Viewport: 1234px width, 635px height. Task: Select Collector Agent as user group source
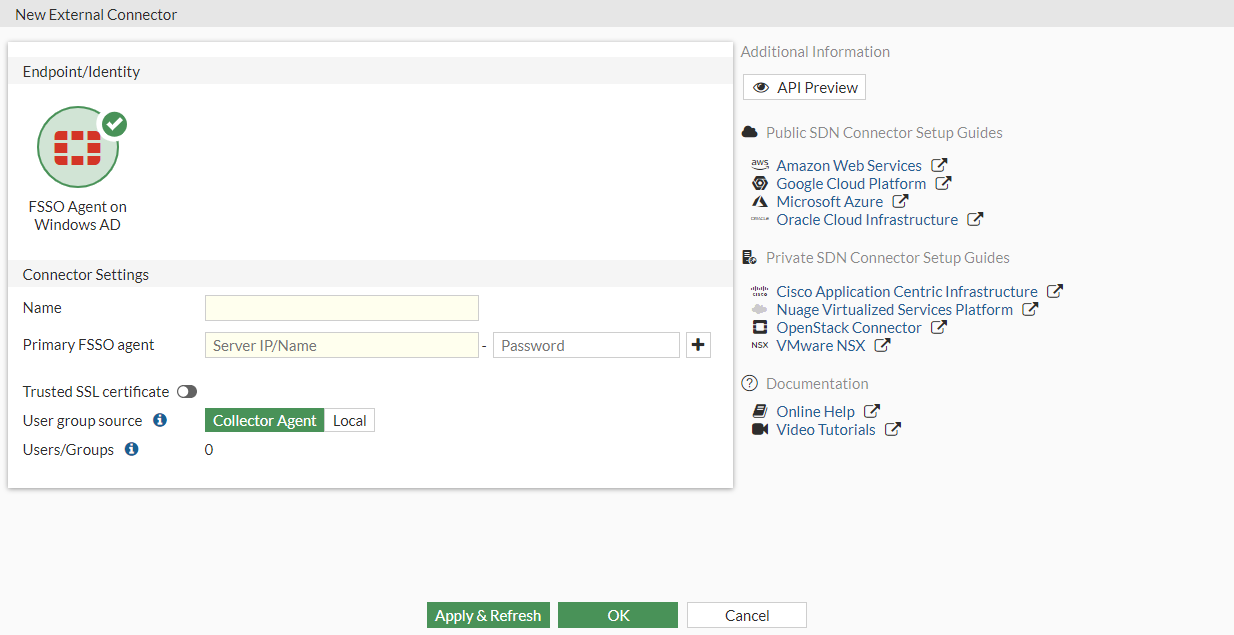click(x=265, y=420)
